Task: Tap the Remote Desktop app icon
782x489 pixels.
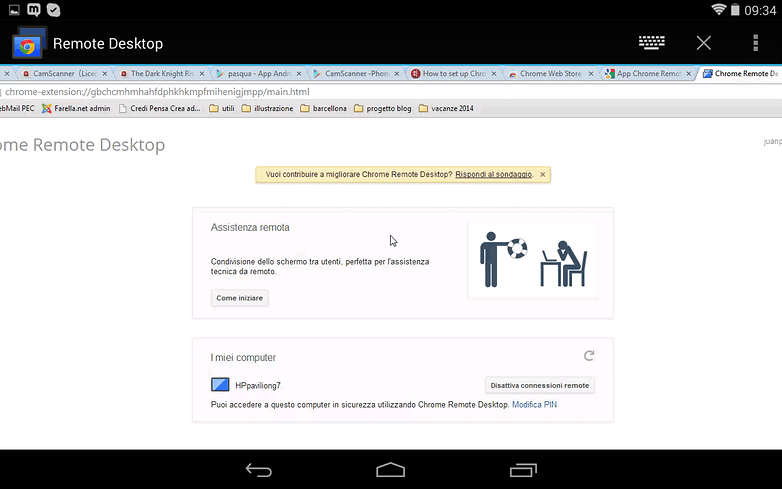Action: [29, 43]
